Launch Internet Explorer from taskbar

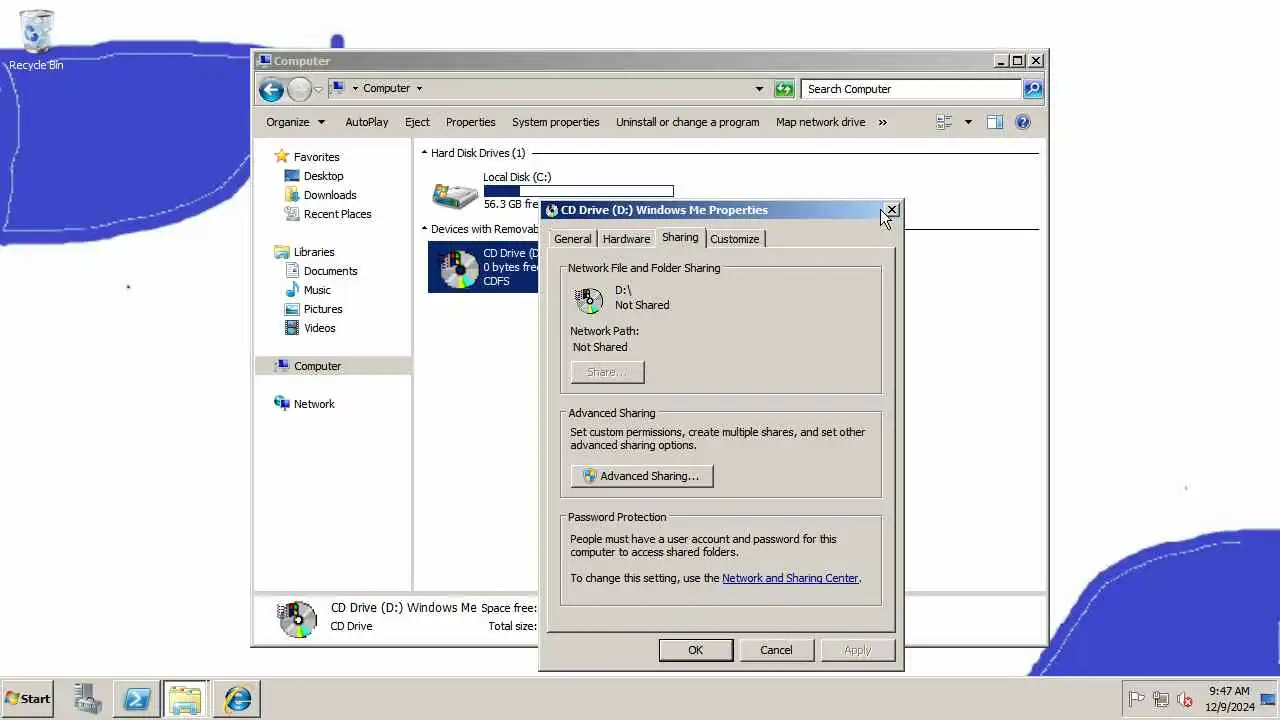(x=237, y=699)
